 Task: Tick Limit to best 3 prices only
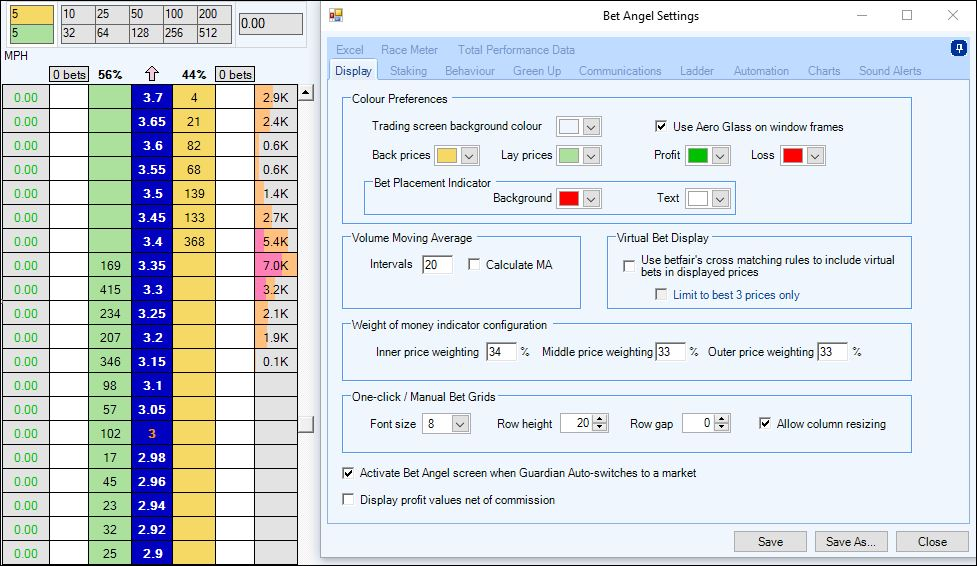pyautogui.click(x=660, y=294)
